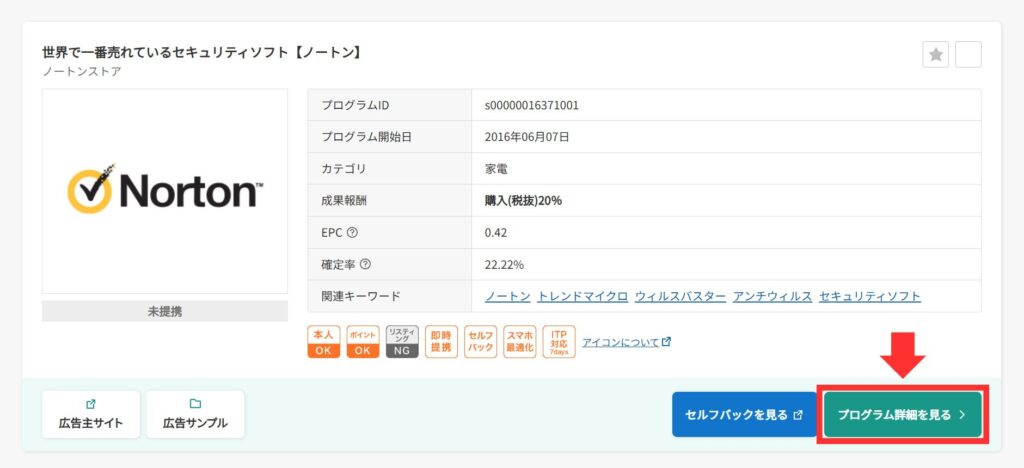Tick the empty checkbox beside the star

click(x=968, y=55)
